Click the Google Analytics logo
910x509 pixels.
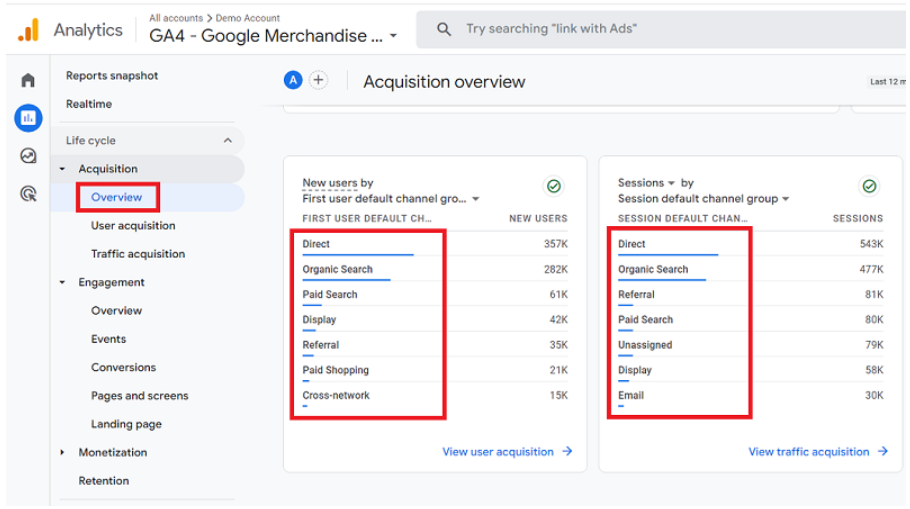point(28,30)
